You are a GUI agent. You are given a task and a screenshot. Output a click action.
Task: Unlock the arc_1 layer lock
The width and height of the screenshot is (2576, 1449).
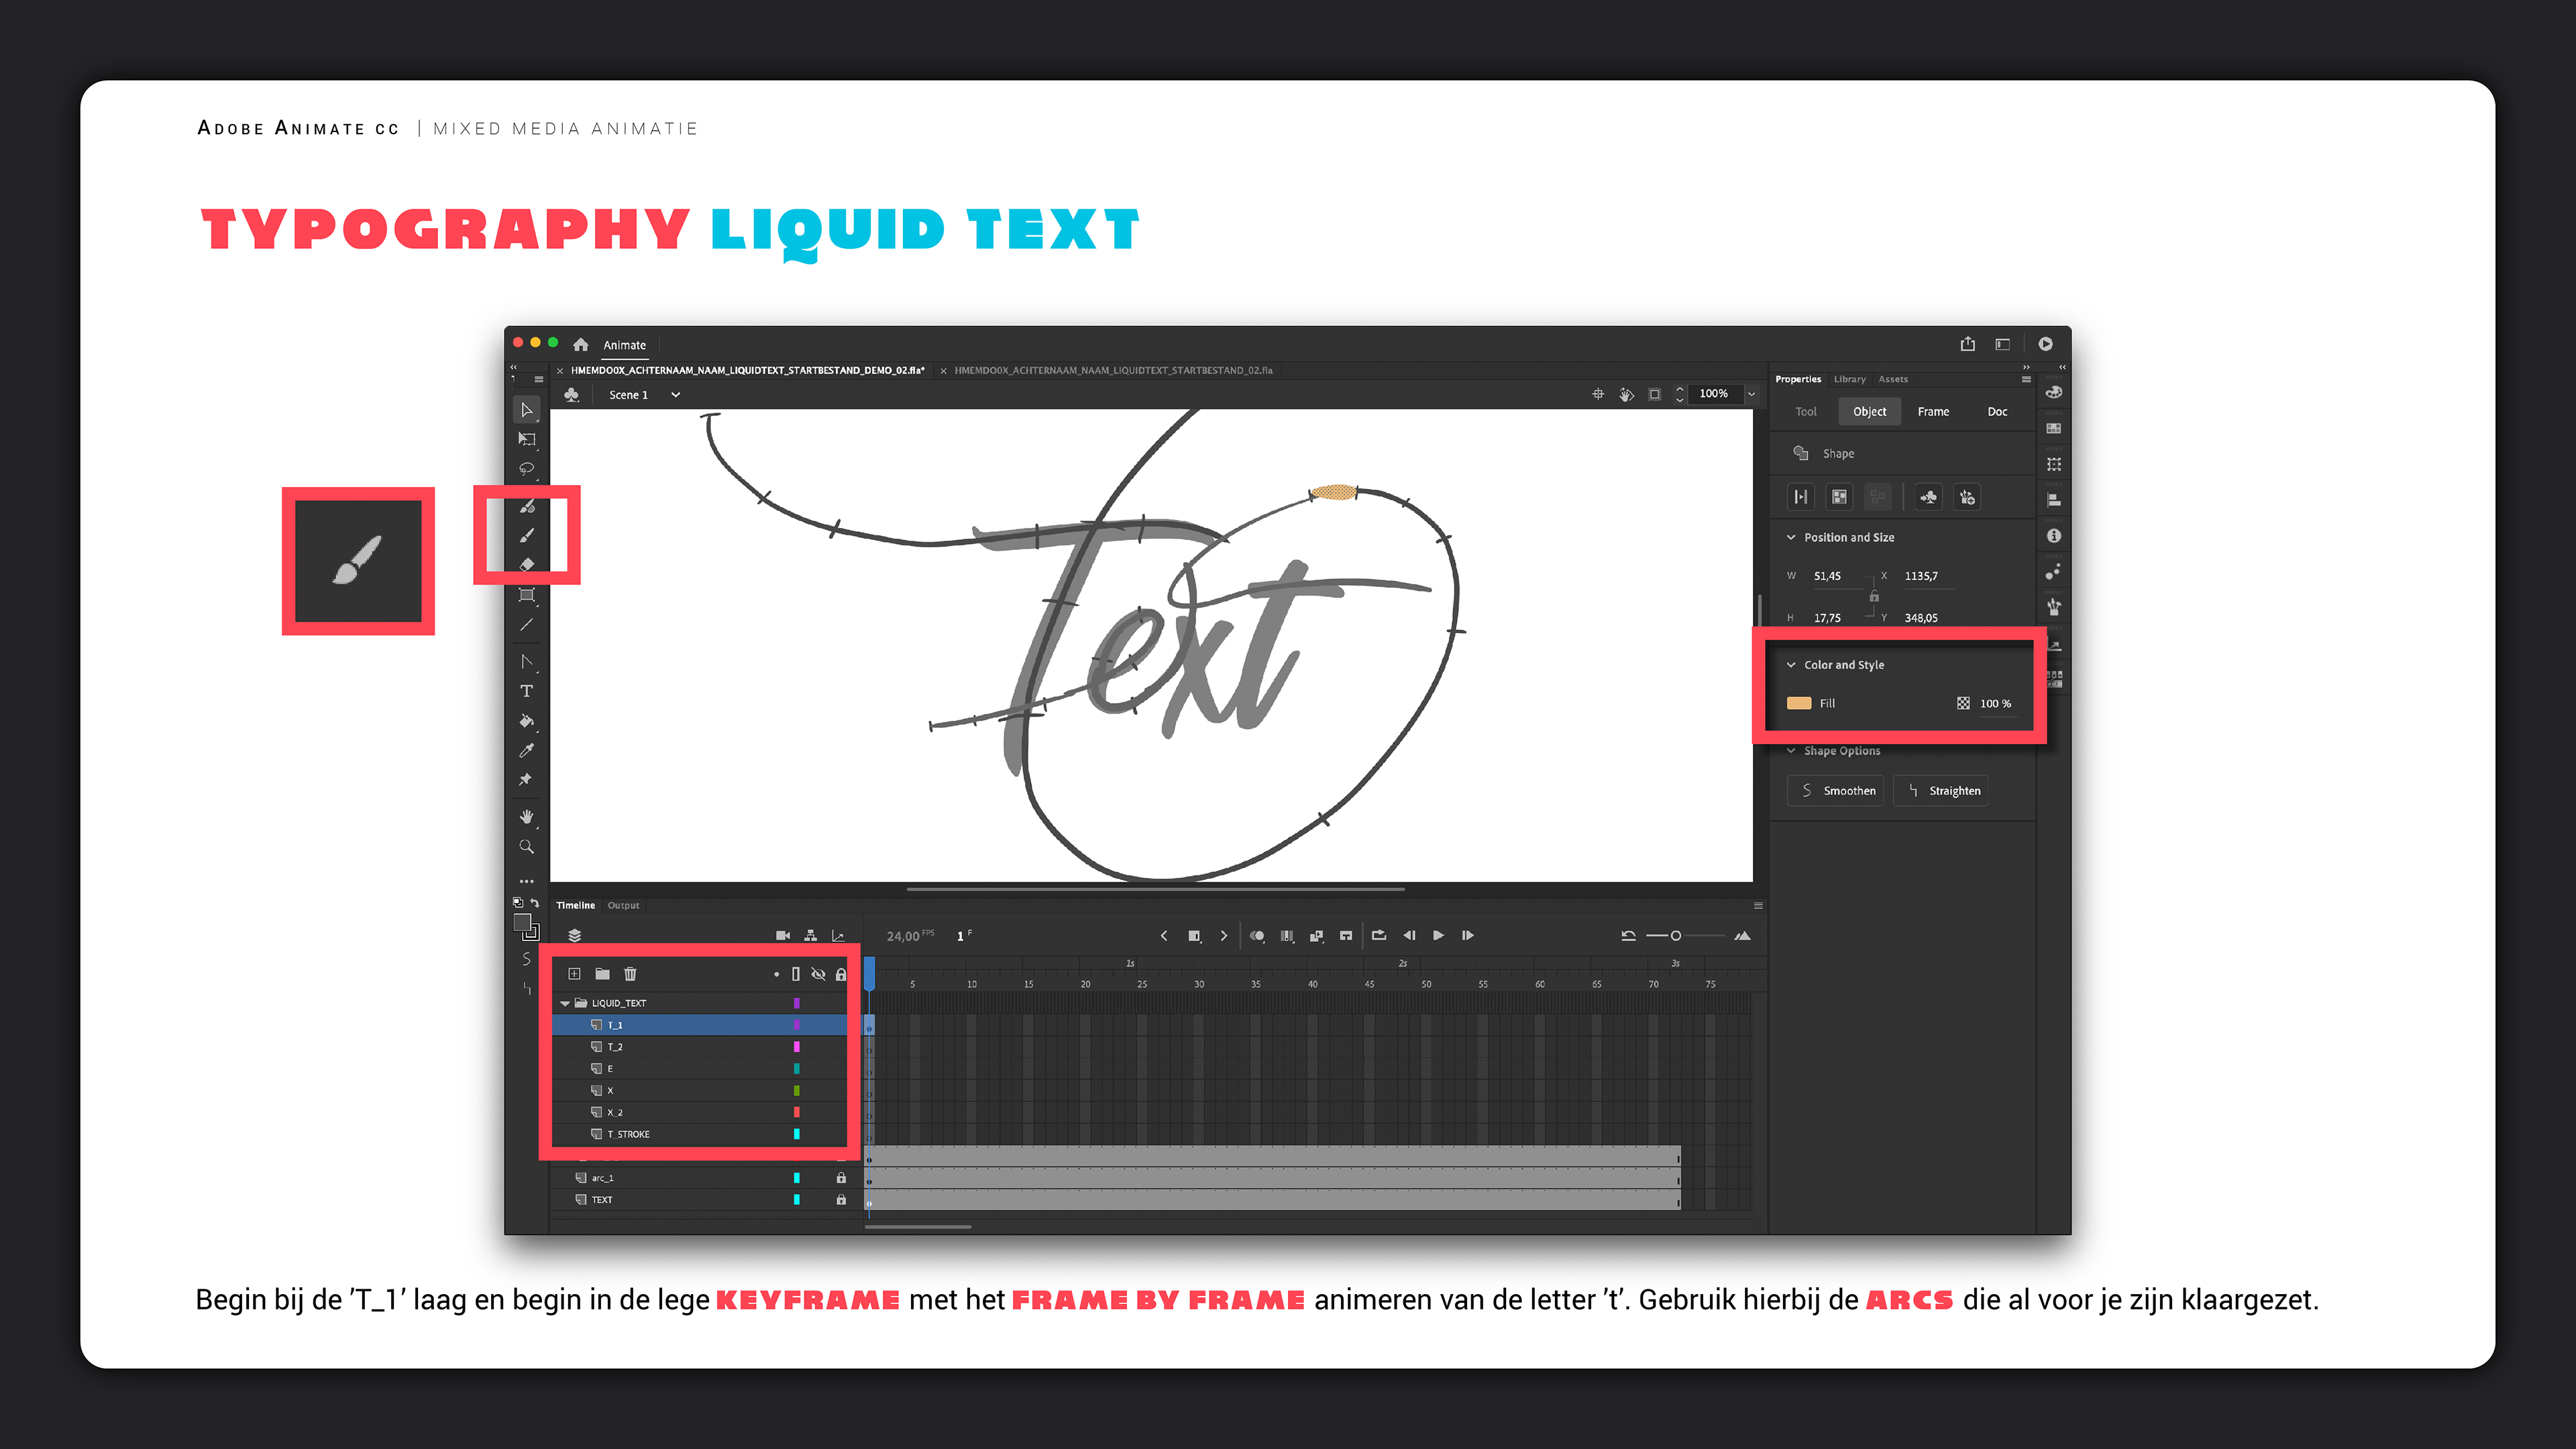tap(841, 1178)
